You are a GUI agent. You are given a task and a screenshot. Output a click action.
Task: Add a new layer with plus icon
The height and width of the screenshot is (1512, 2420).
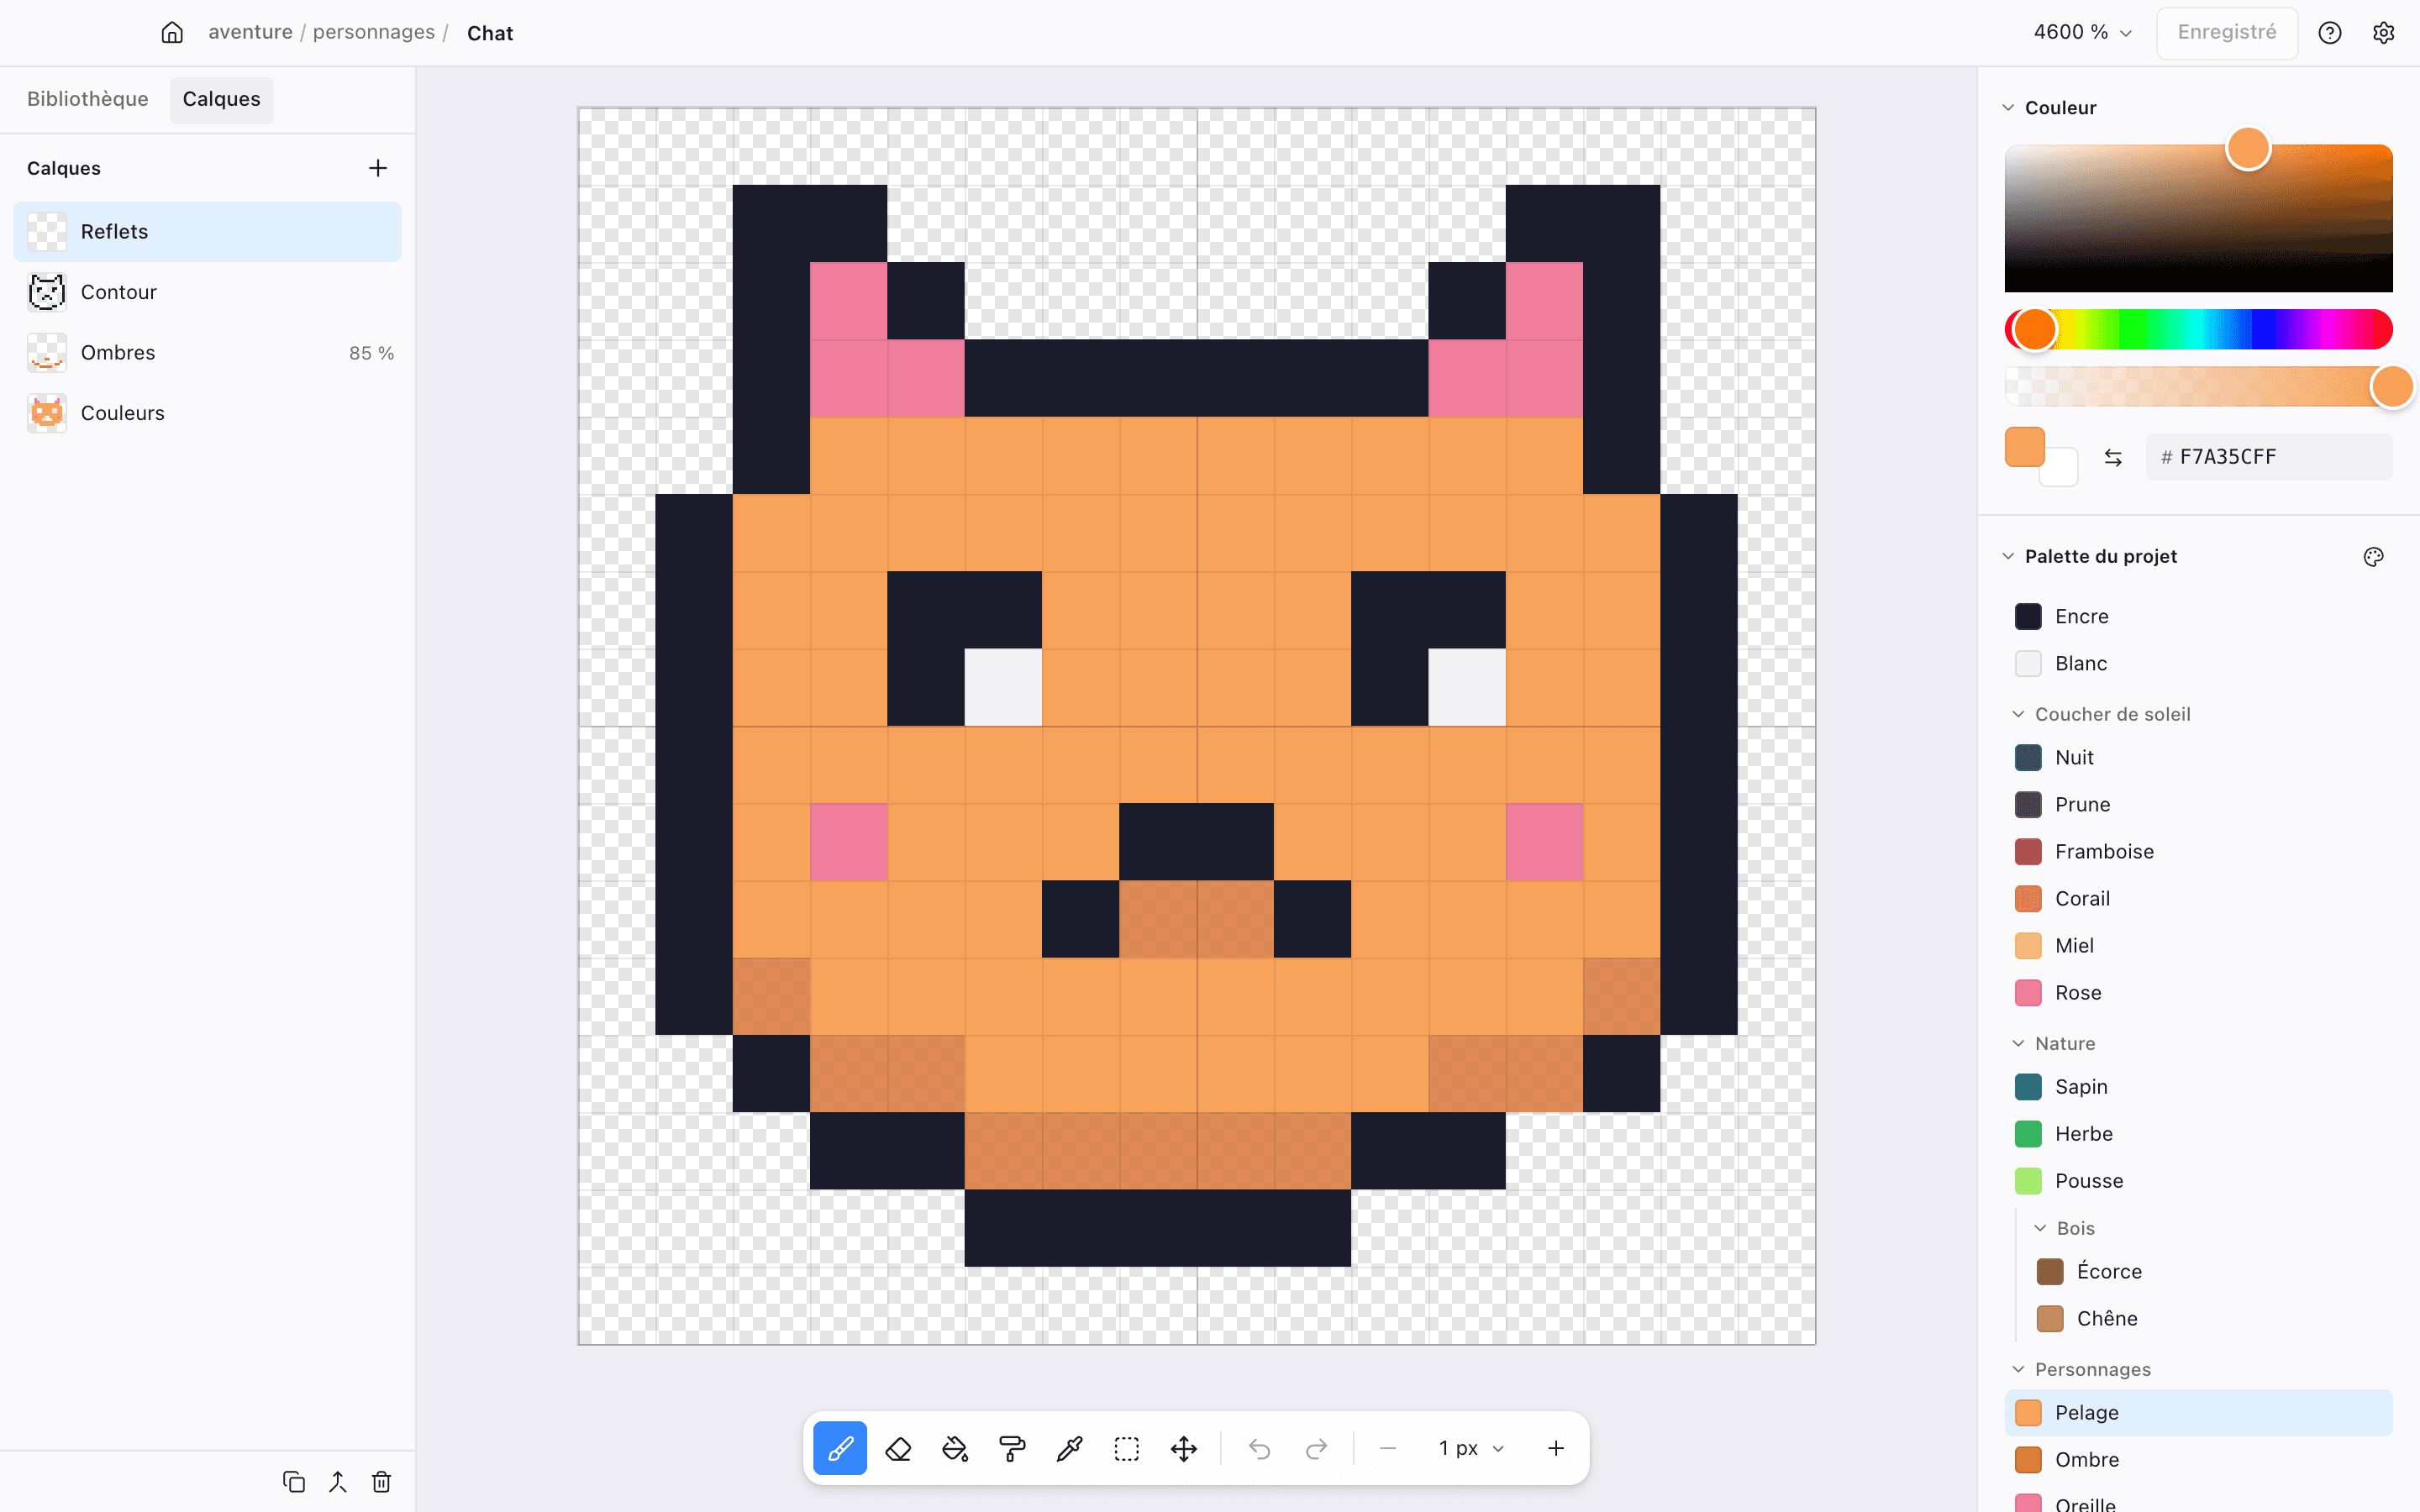378,168
